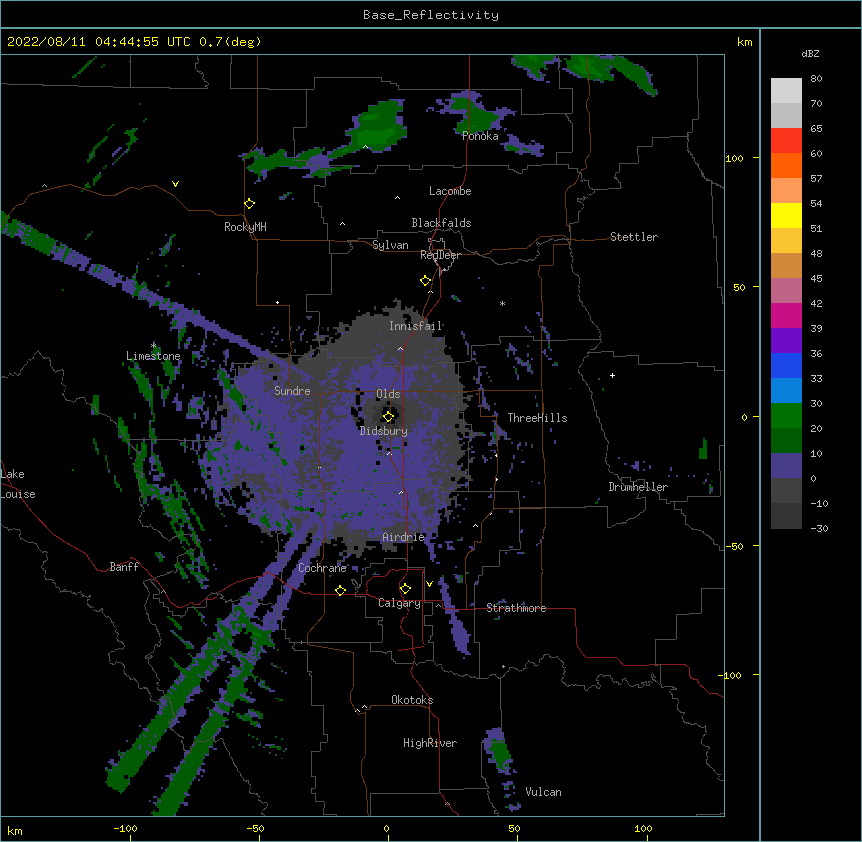Image resolution: width=862 pixels, height=842 pixels.
Task: Click the RockyMH town label
Action: [245, 227]
